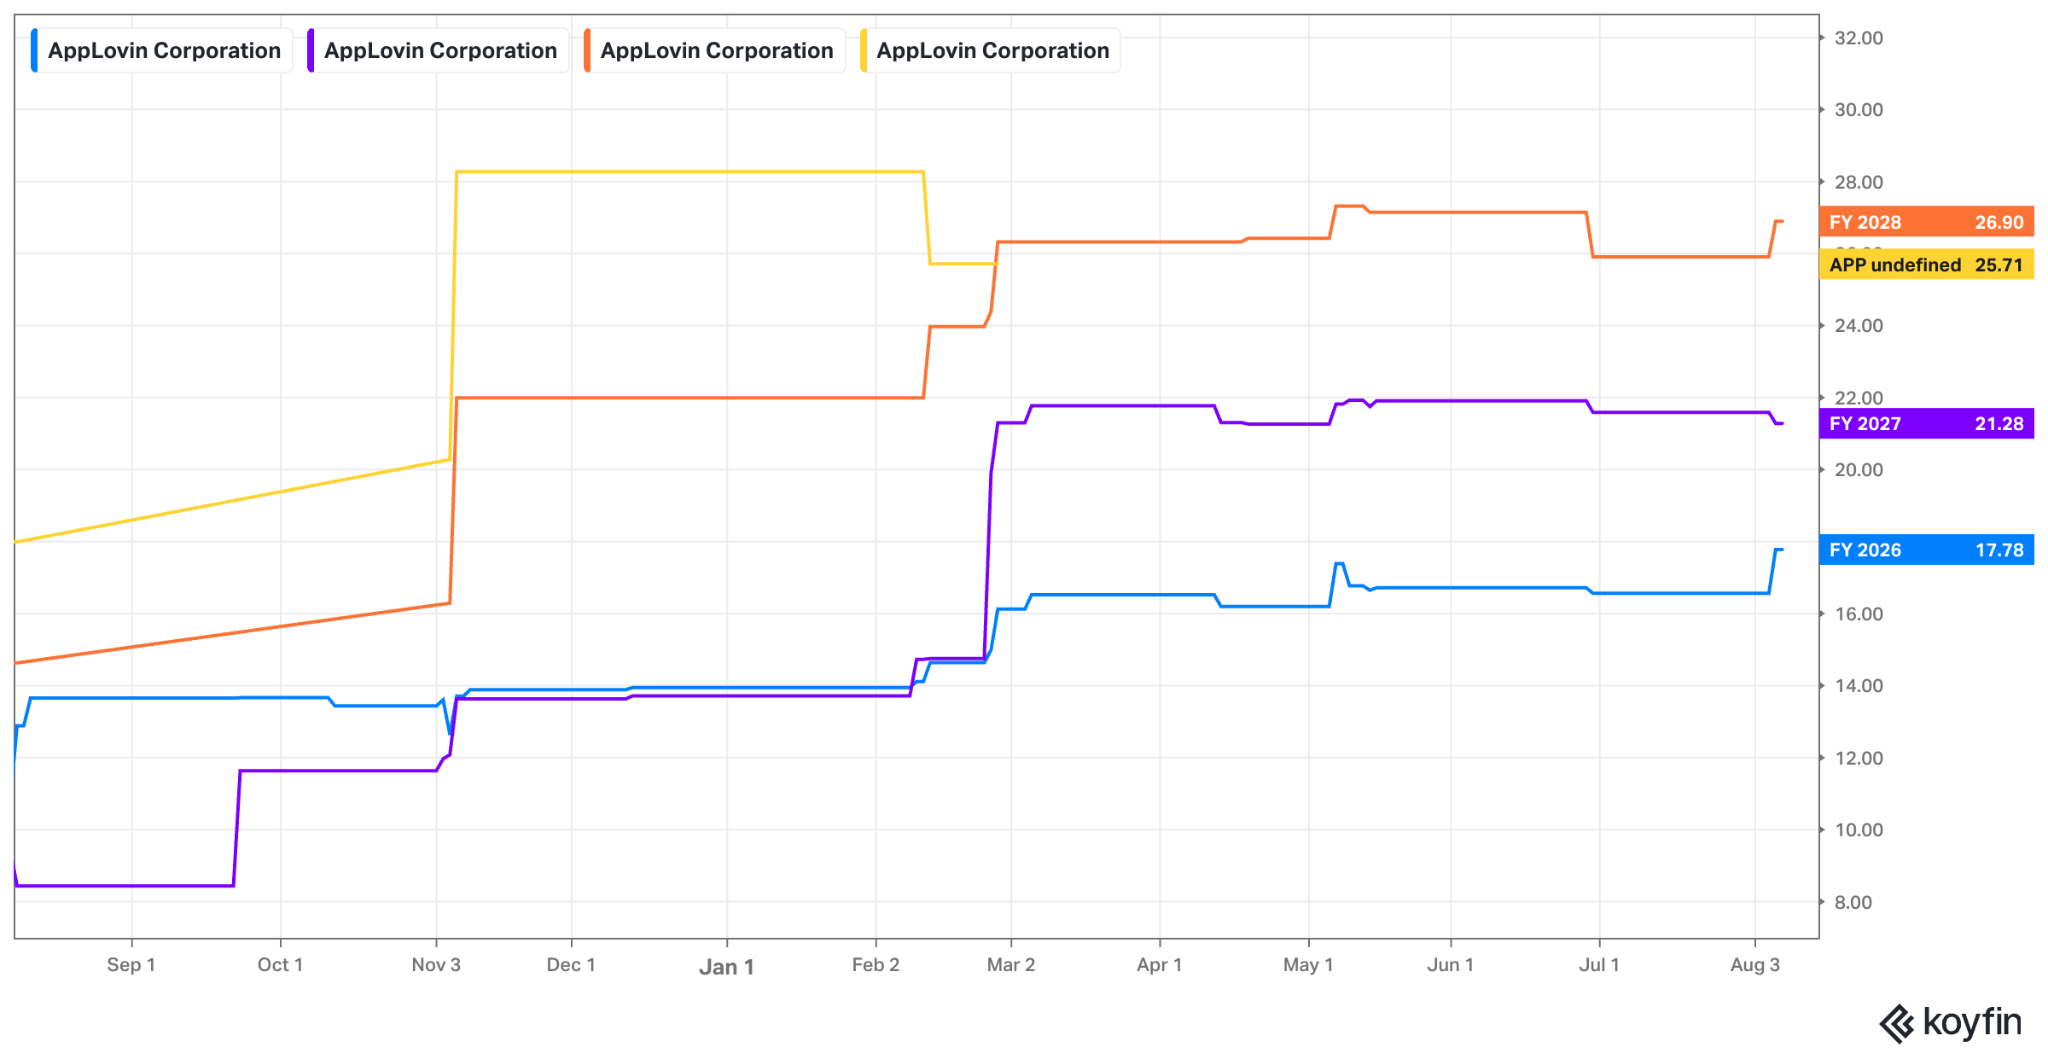Viewport: 2048px width, 1058px height.
Task: Click the Nov 3 date label
Action: (x=436, y=965)
